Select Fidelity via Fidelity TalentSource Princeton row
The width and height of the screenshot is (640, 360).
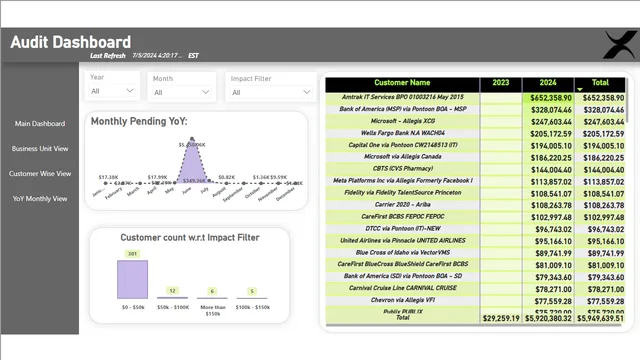(x=475, y=193)
